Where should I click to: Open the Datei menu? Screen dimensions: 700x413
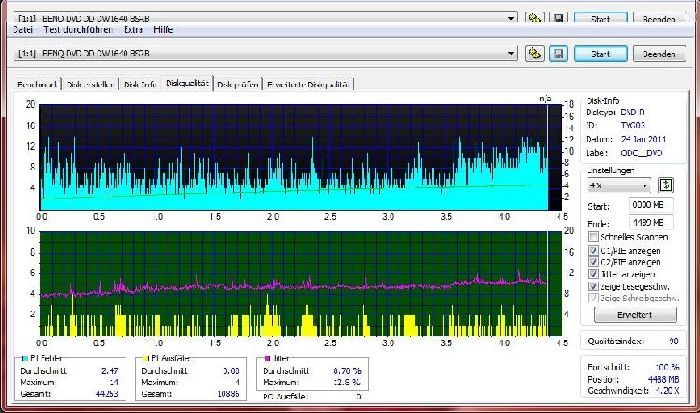point(23,29)
